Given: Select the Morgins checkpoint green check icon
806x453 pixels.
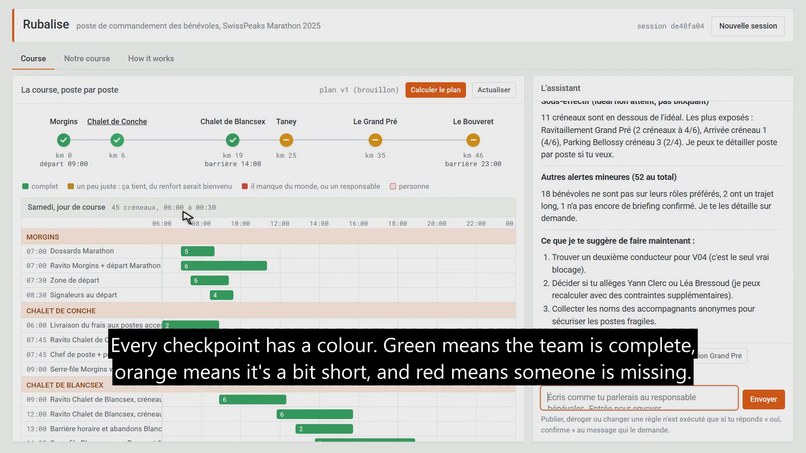Looking at the screenshot, I should [64, 140].
